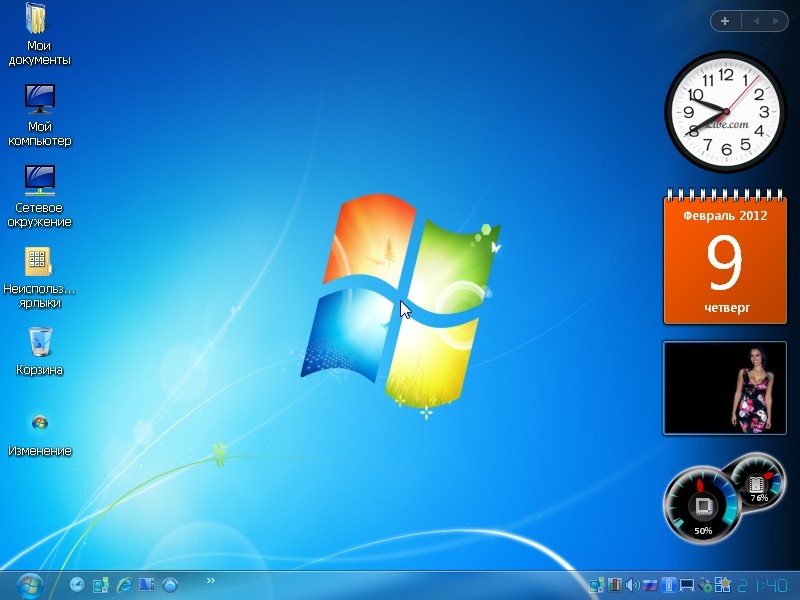Launch Internet Explorer from quick launch
This screenshot has width=800, height=600.
(124, 585)
